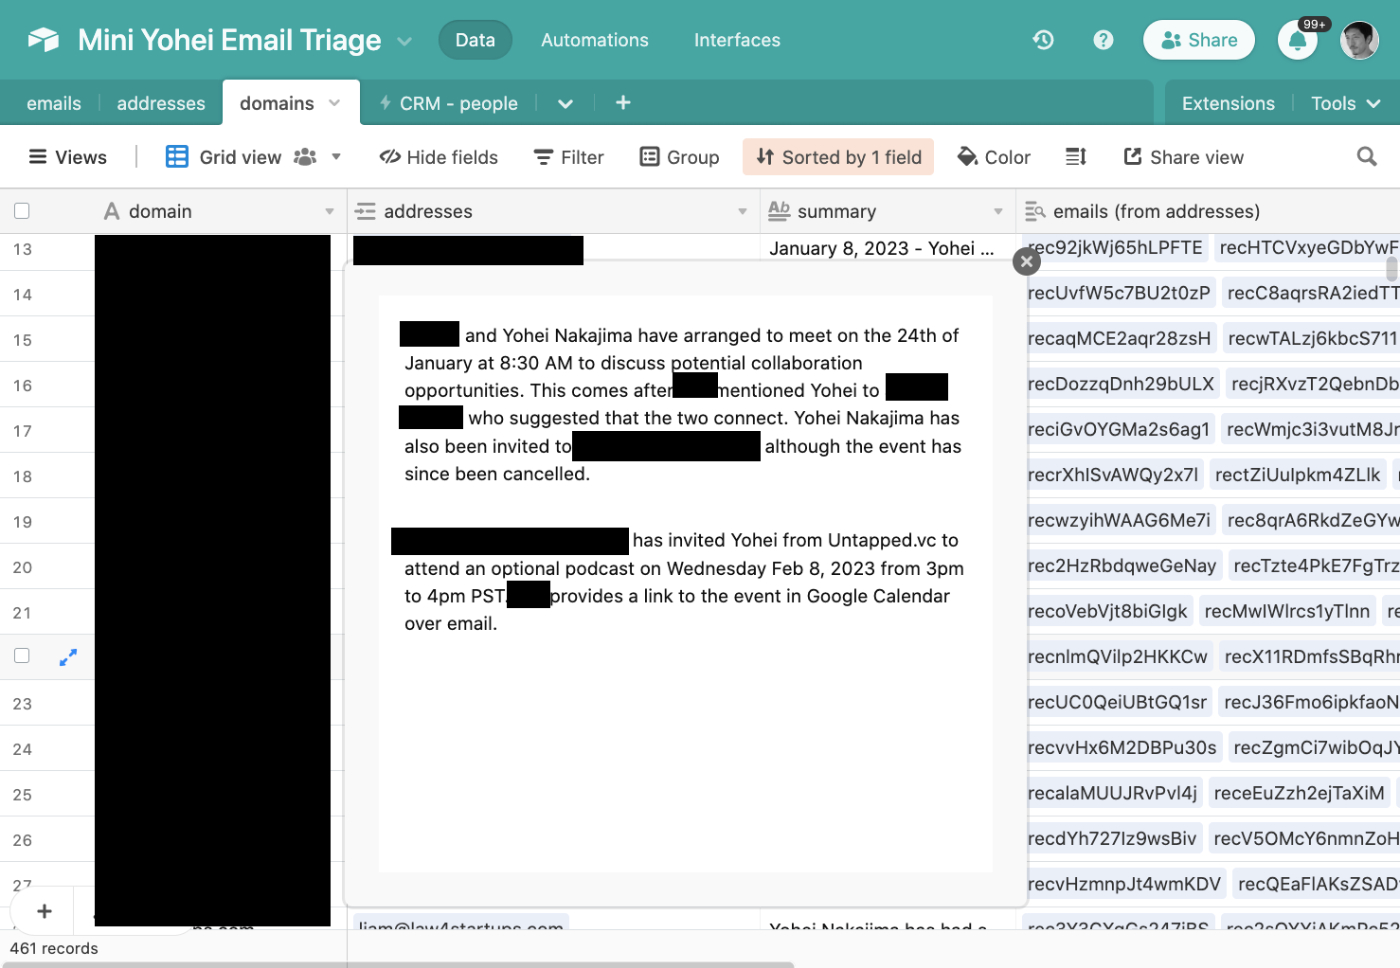Click the search magnifier icon

(x=1366, y=157)
